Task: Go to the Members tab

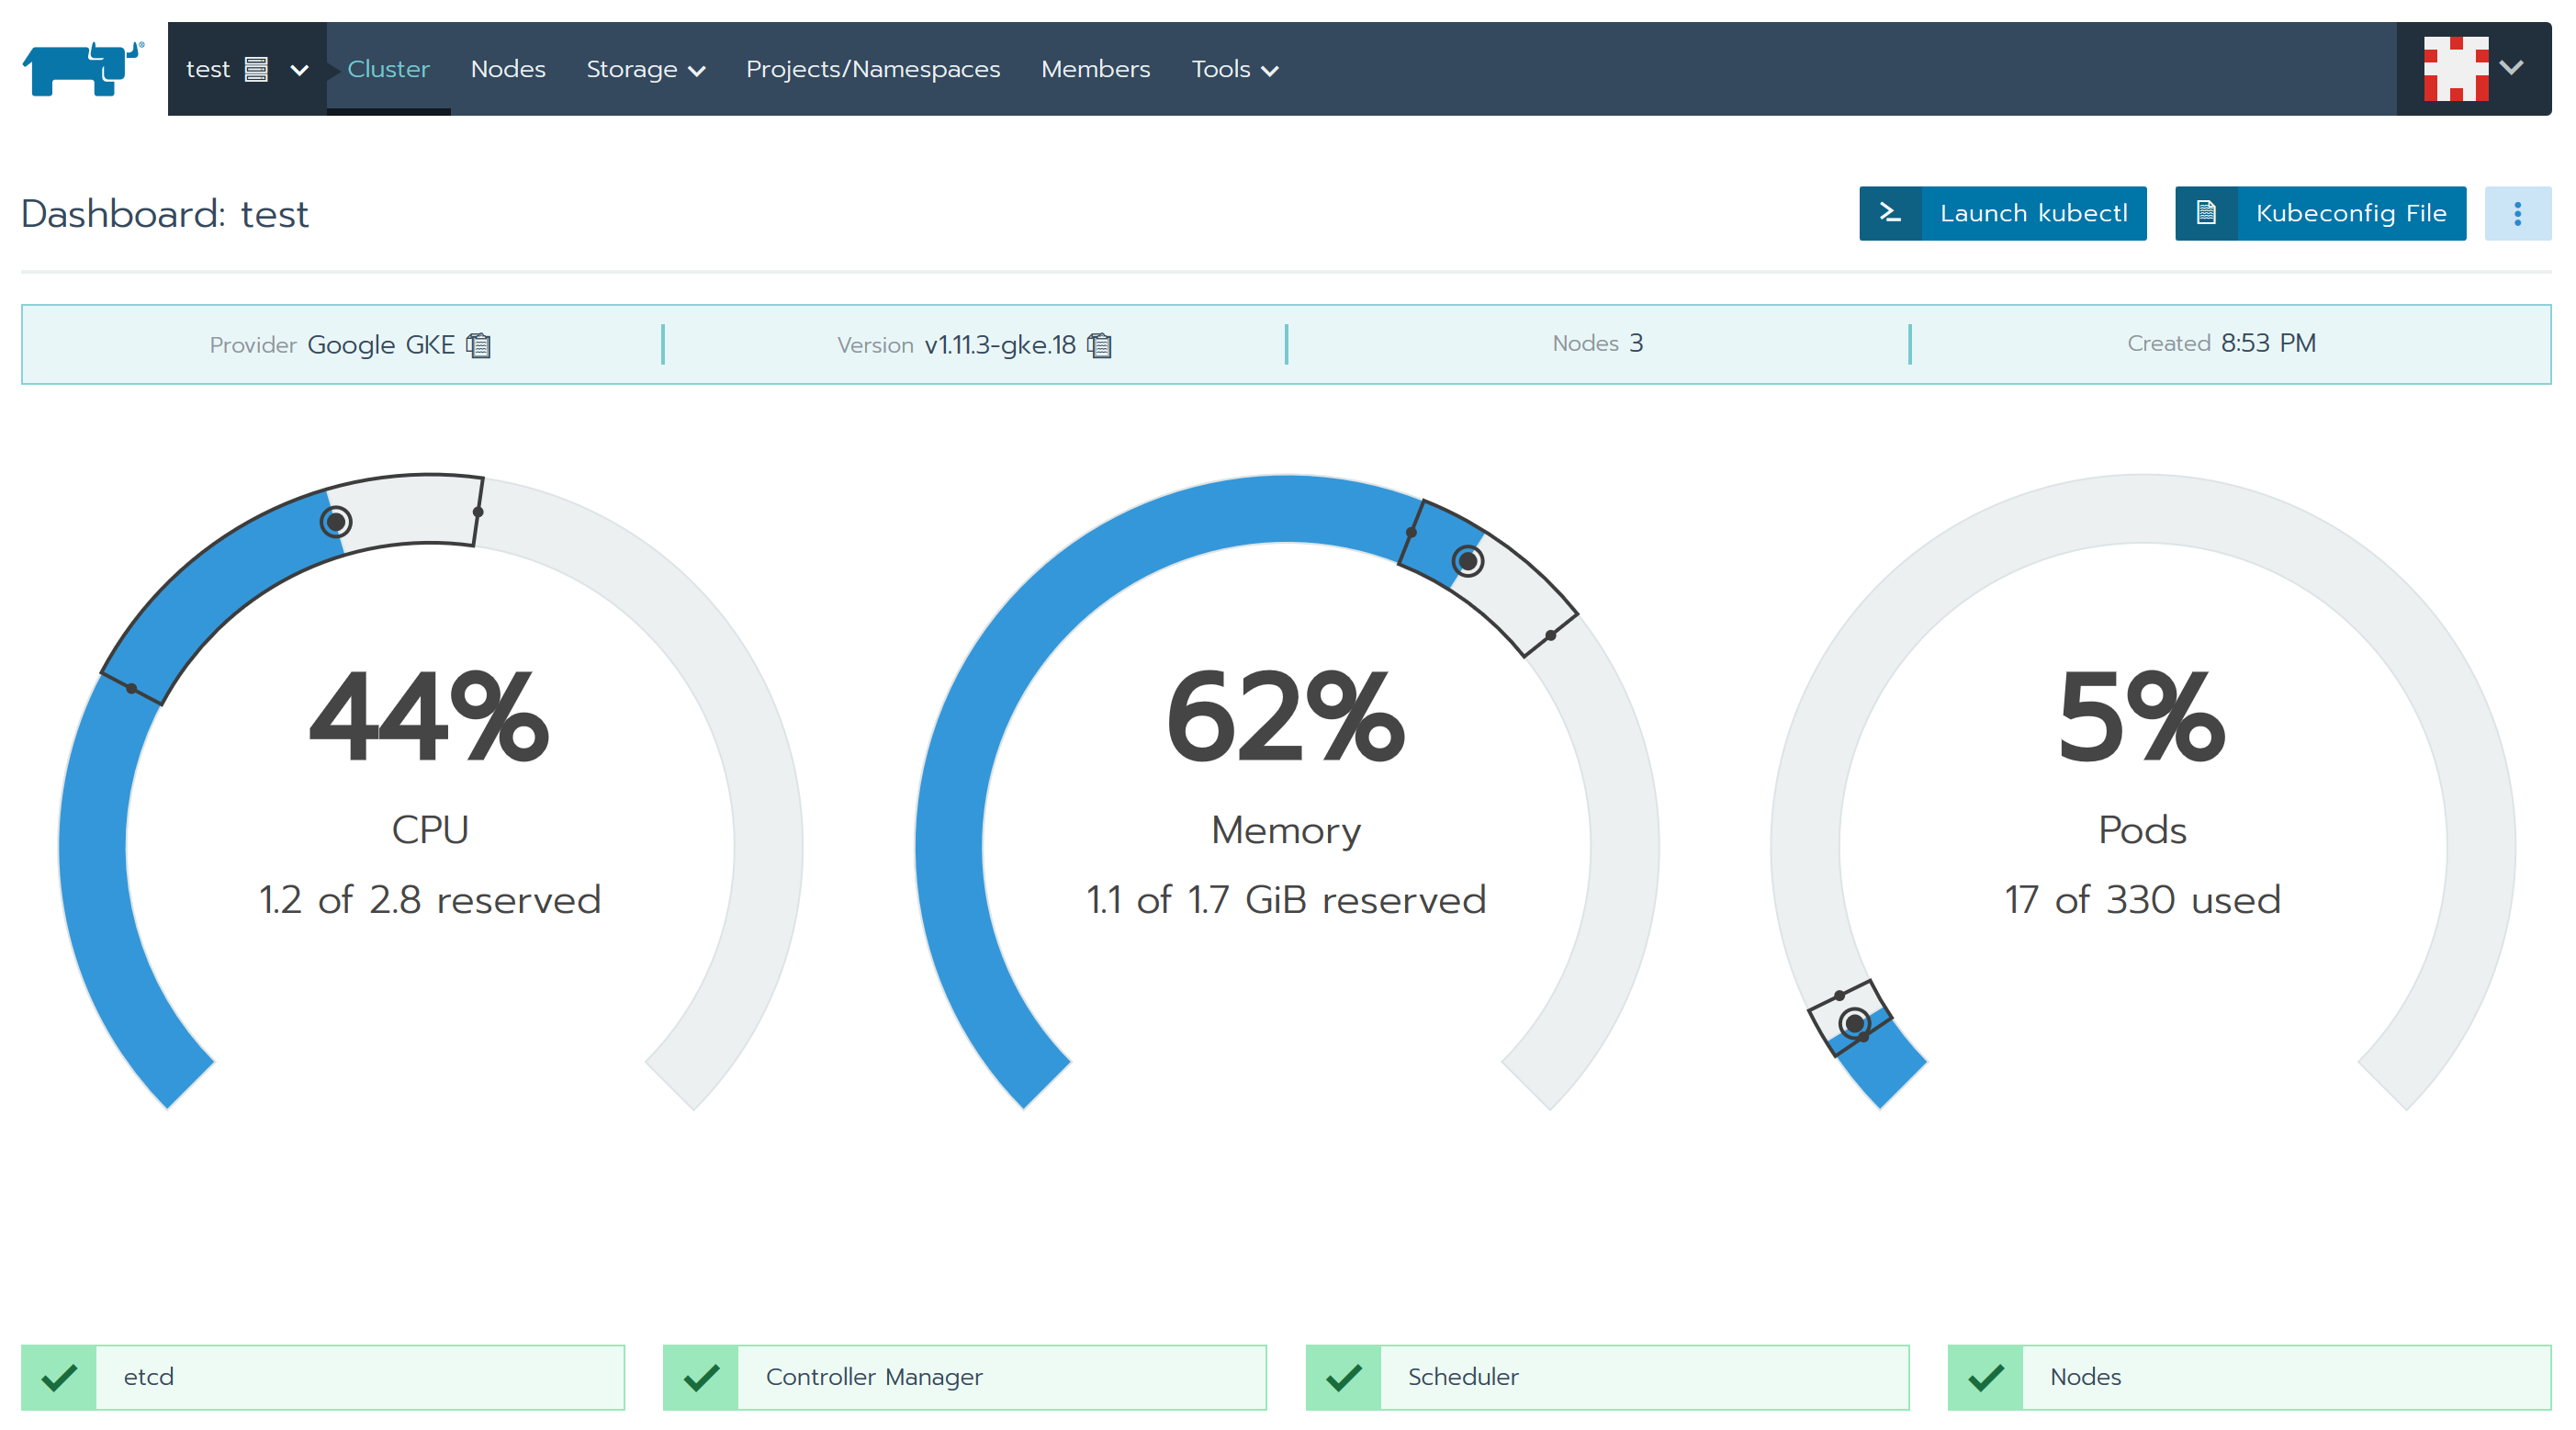Action: pyautogui.click(x=1095, y=69)
